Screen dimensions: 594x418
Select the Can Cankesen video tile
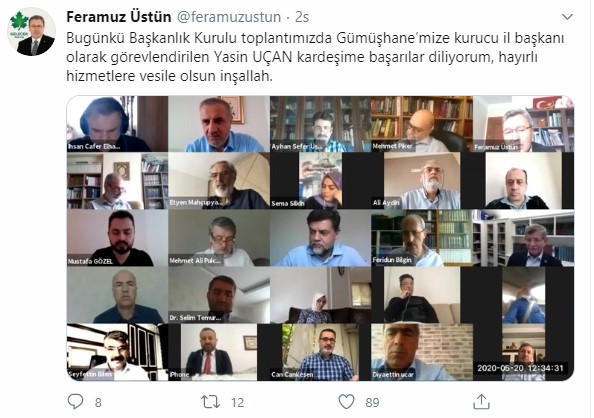pyautogui.click(x=320, y=352)
